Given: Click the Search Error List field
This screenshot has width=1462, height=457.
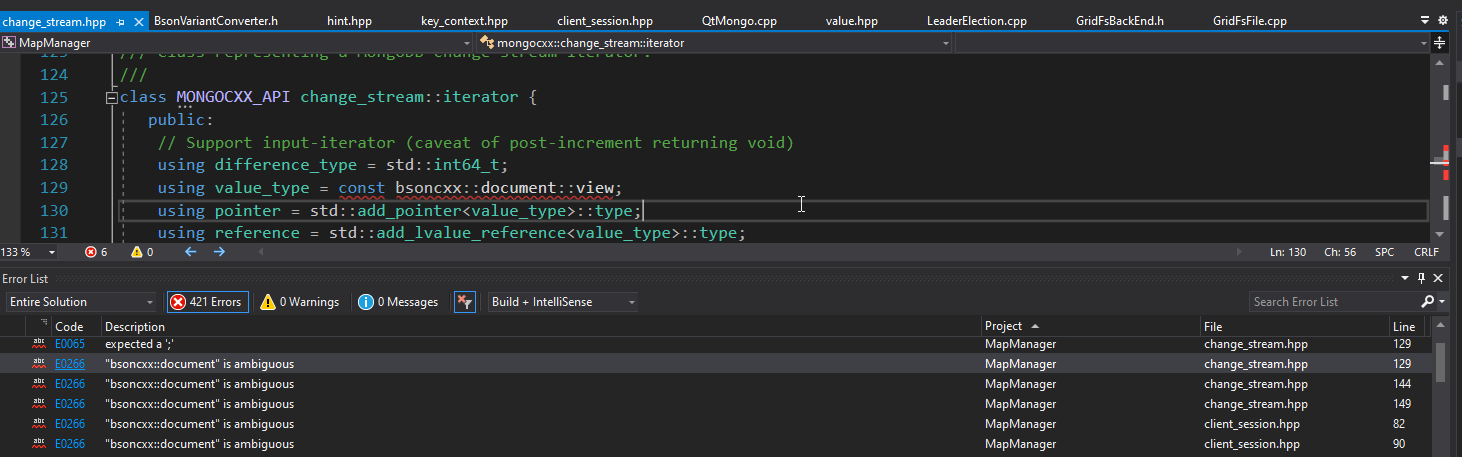Looking at the screenshot, I should pos(1332,302).
